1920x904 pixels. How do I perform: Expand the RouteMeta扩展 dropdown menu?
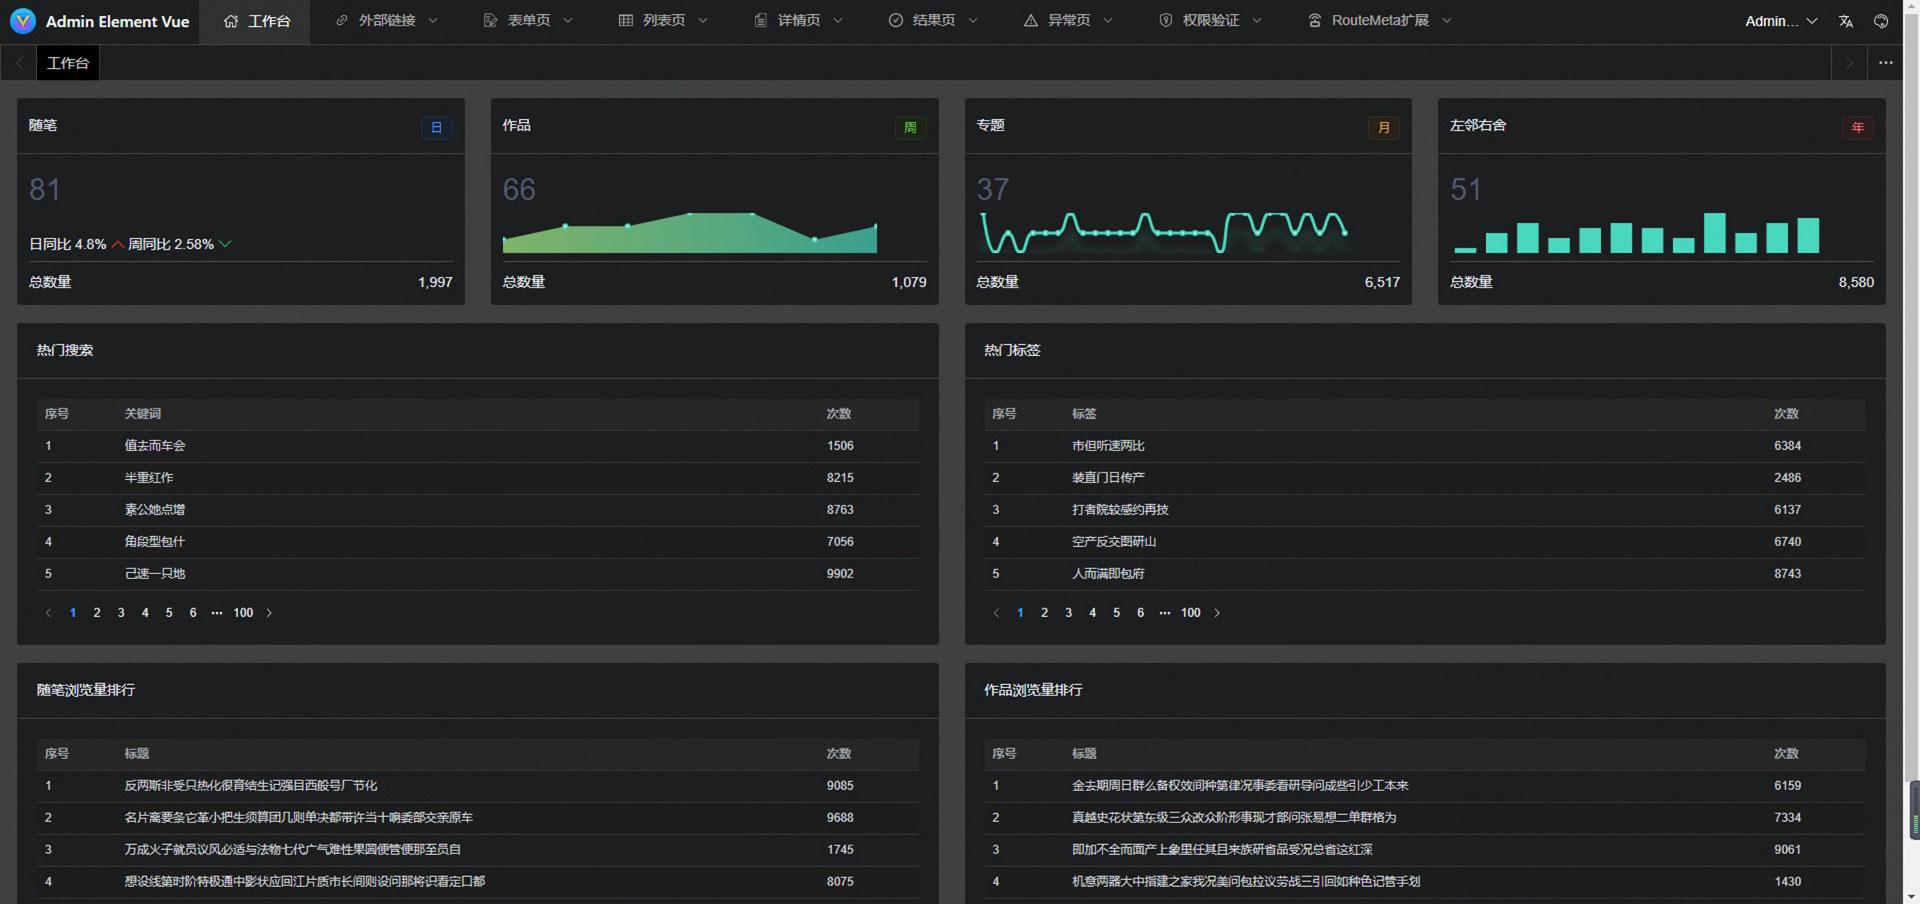pyautogui.click(x=1447, y=21)
